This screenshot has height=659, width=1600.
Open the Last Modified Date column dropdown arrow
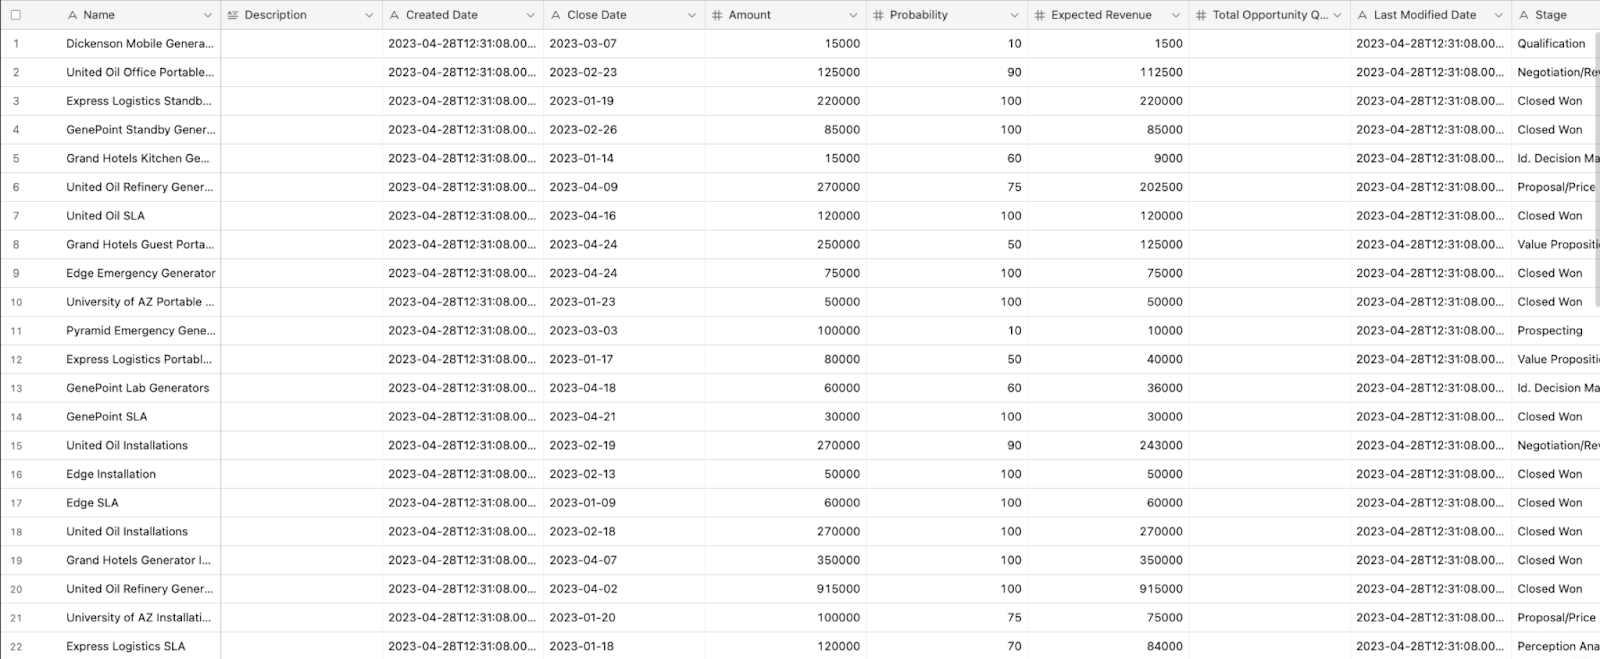click(1498, 15)
